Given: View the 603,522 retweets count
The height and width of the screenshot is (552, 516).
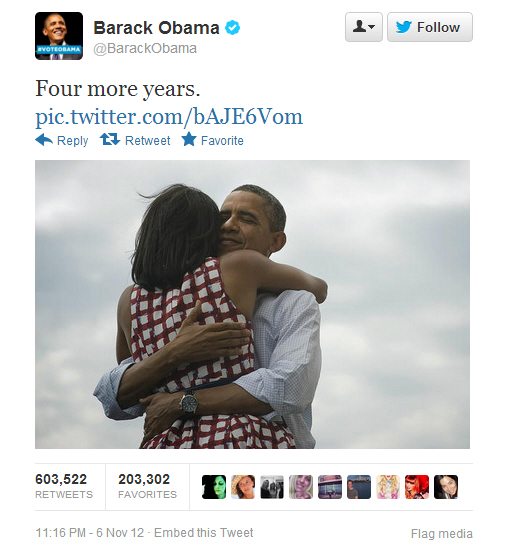Looking at the screenshot, I should [x=64, y=486].
